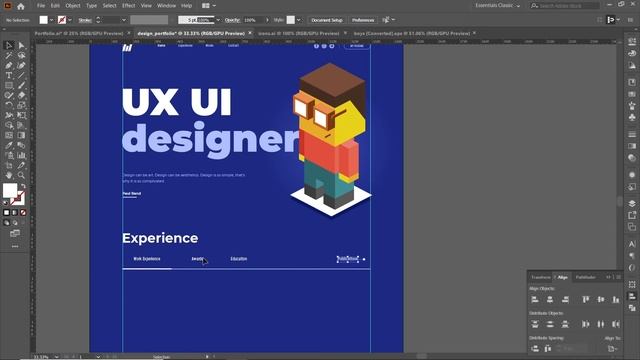This screenshot has height=360, width=640.
Task: Open Essentials Classic workspace dropdown
Action: (x=497, y=6)
